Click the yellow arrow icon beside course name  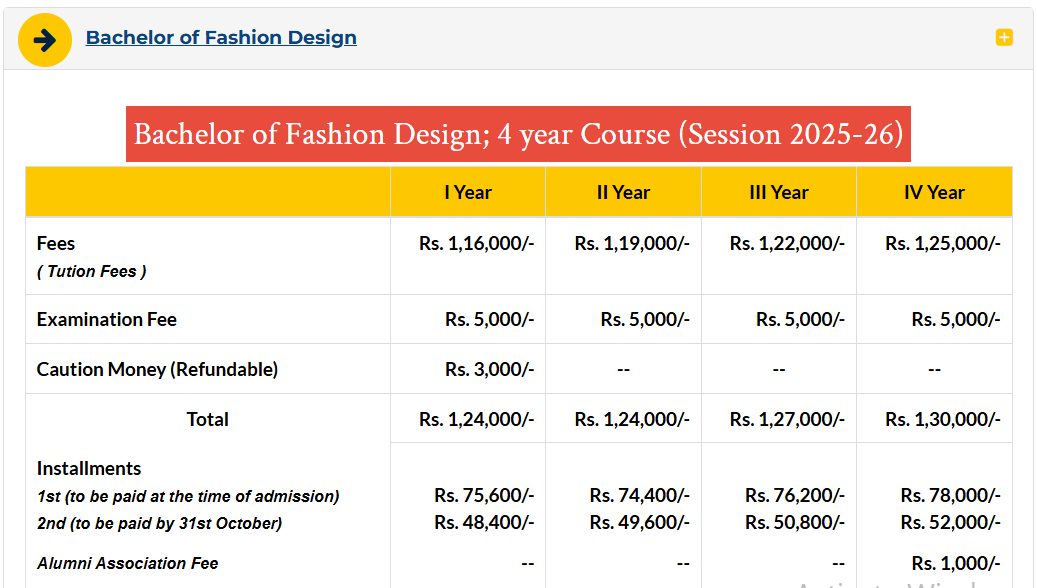pyautogui.click(x=44, y=38)
